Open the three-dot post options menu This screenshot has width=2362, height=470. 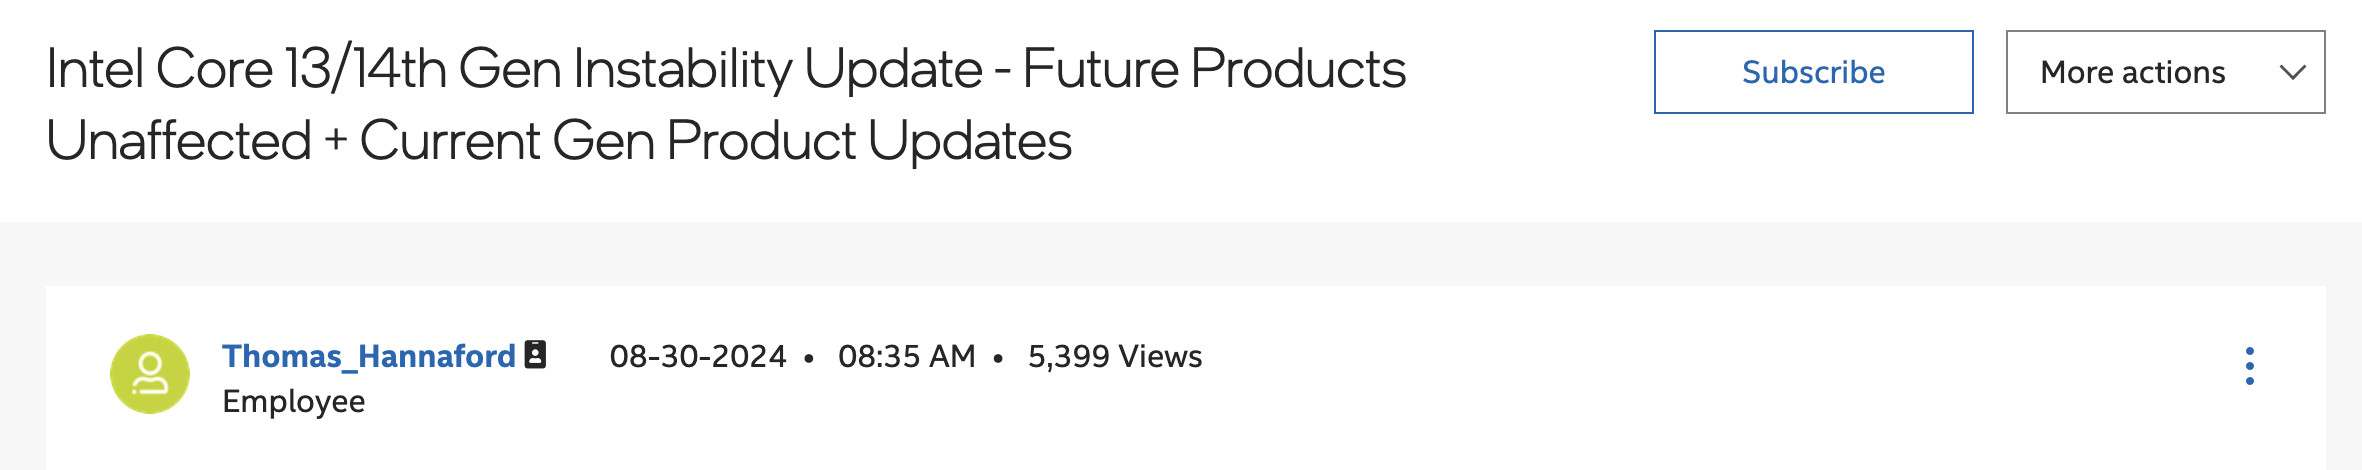(x=2249, y=366)
